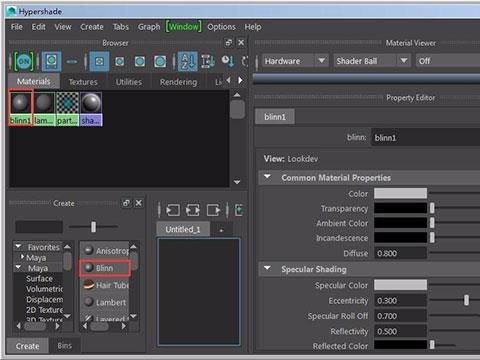
Task: Collapse the Favorites tree item
Action: [18, 246]
